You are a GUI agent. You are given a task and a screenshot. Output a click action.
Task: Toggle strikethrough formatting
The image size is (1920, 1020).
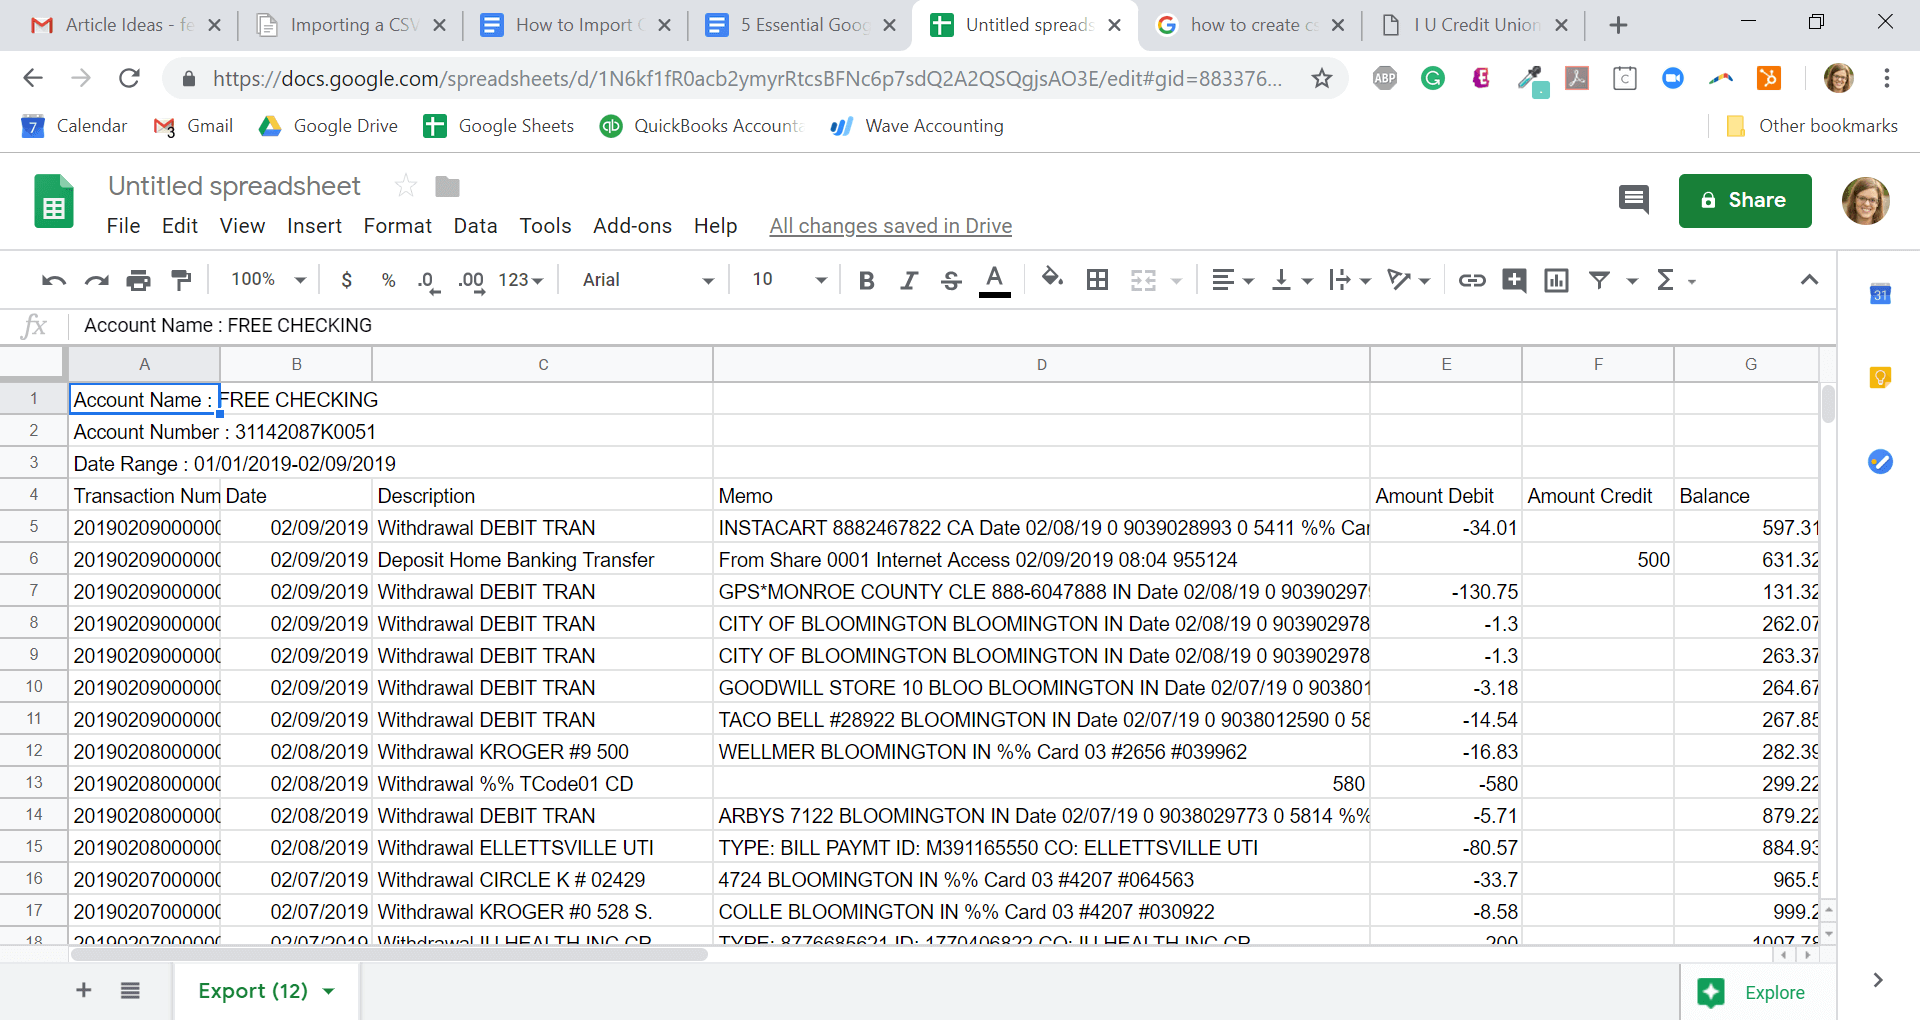pyautogui.click(x=951, y=281)
